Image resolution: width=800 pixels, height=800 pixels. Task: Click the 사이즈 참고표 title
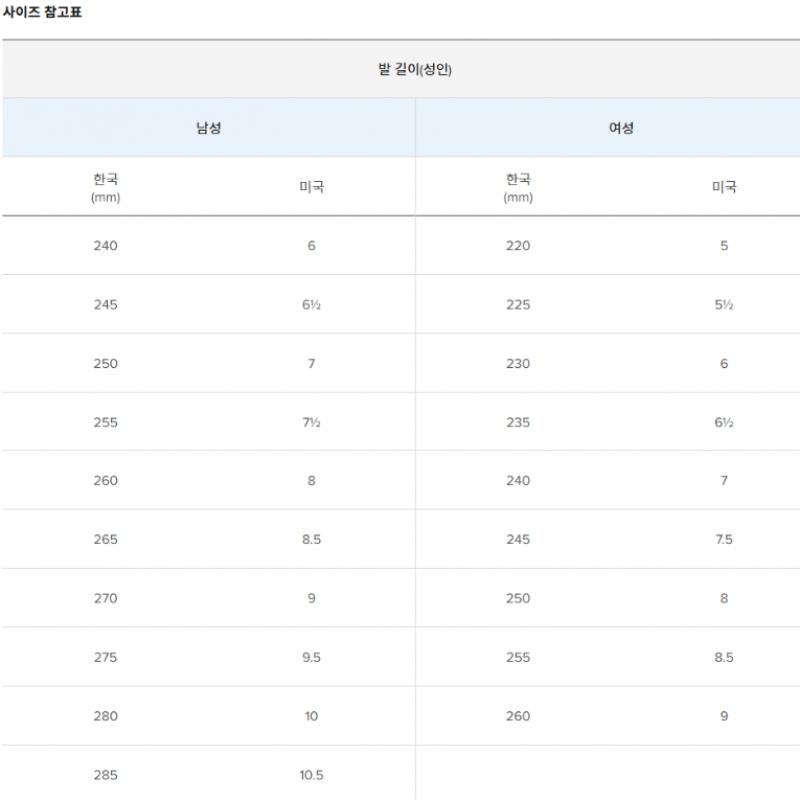44,12
